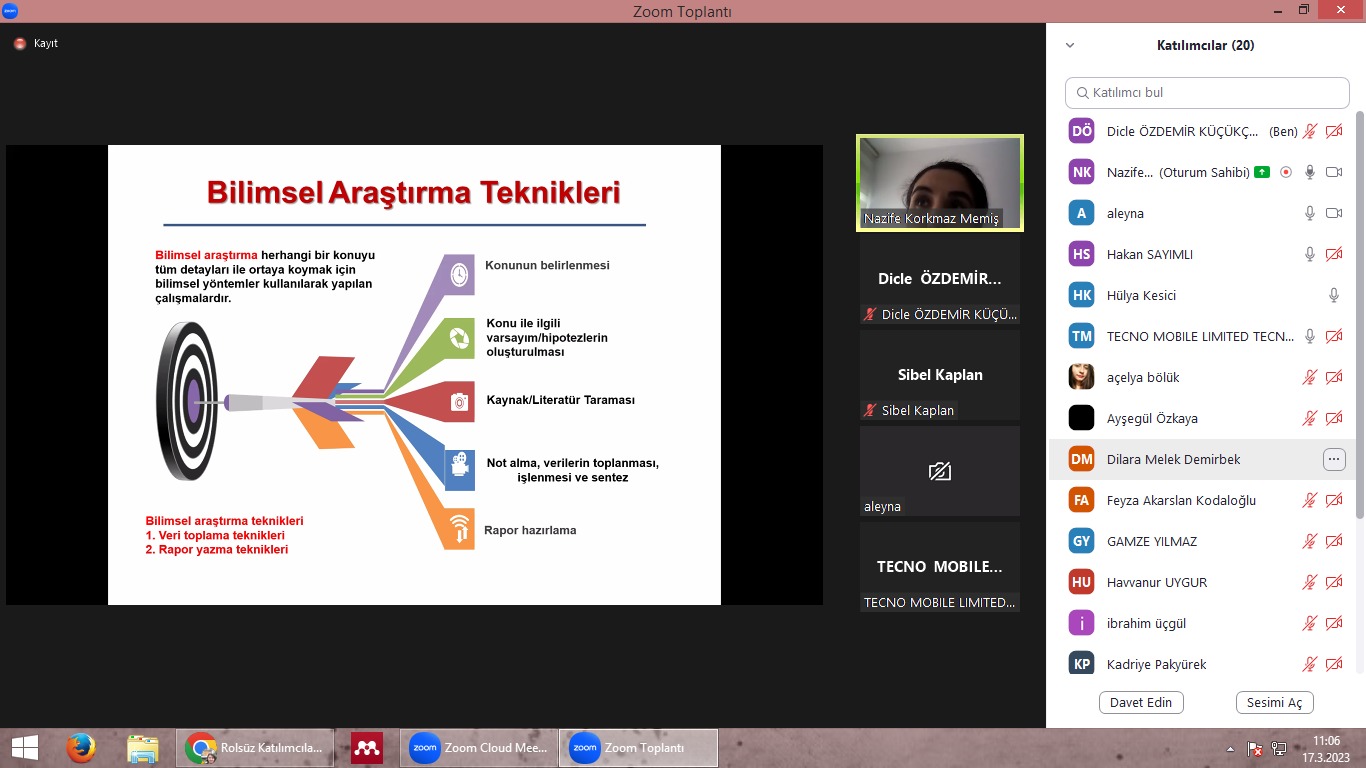Open Firefox from the Windows taskbar

[80, 748]
